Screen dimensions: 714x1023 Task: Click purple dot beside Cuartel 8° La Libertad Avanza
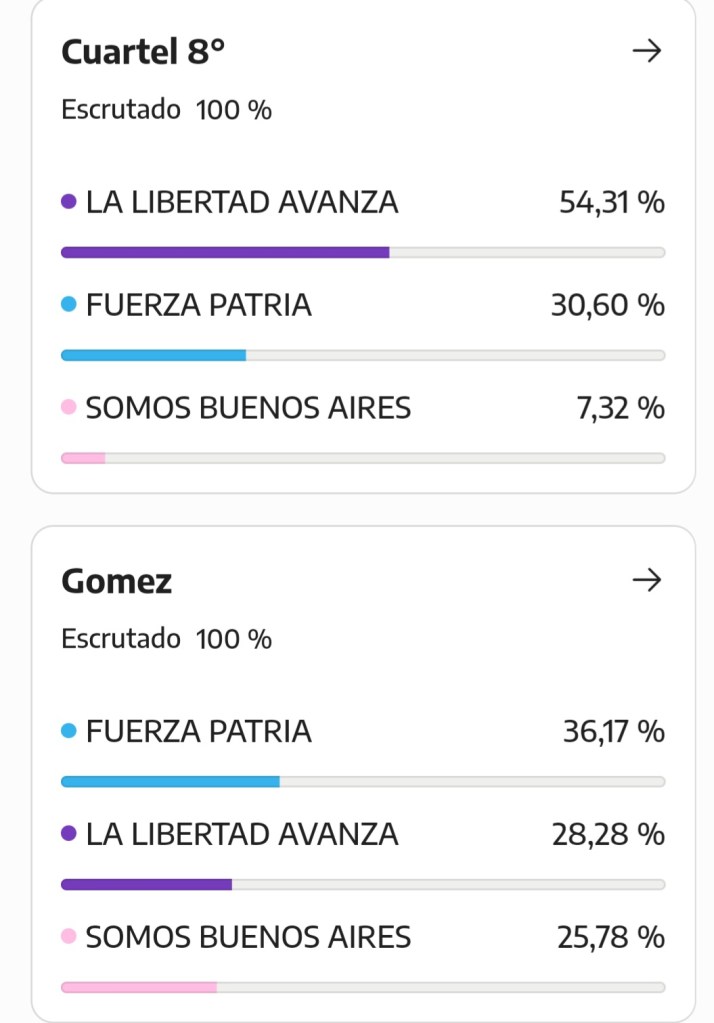(69, 202)
